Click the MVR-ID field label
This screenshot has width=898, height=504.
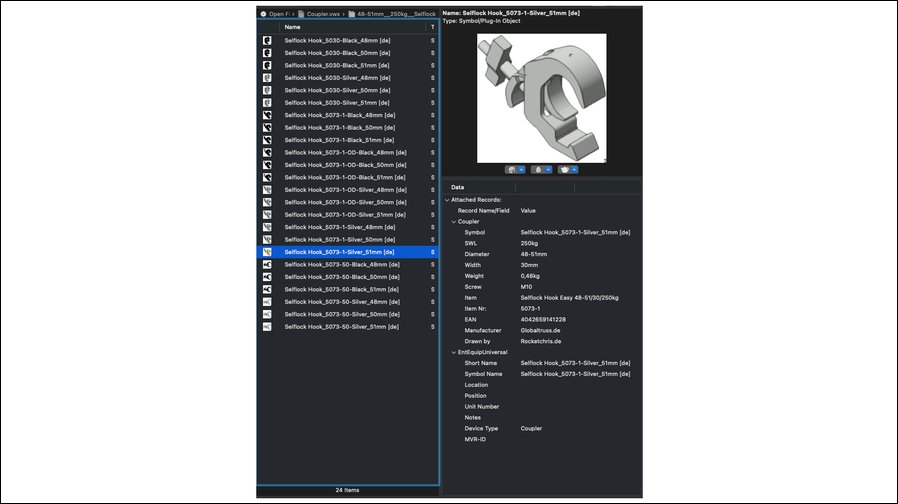tap(475, 439)
